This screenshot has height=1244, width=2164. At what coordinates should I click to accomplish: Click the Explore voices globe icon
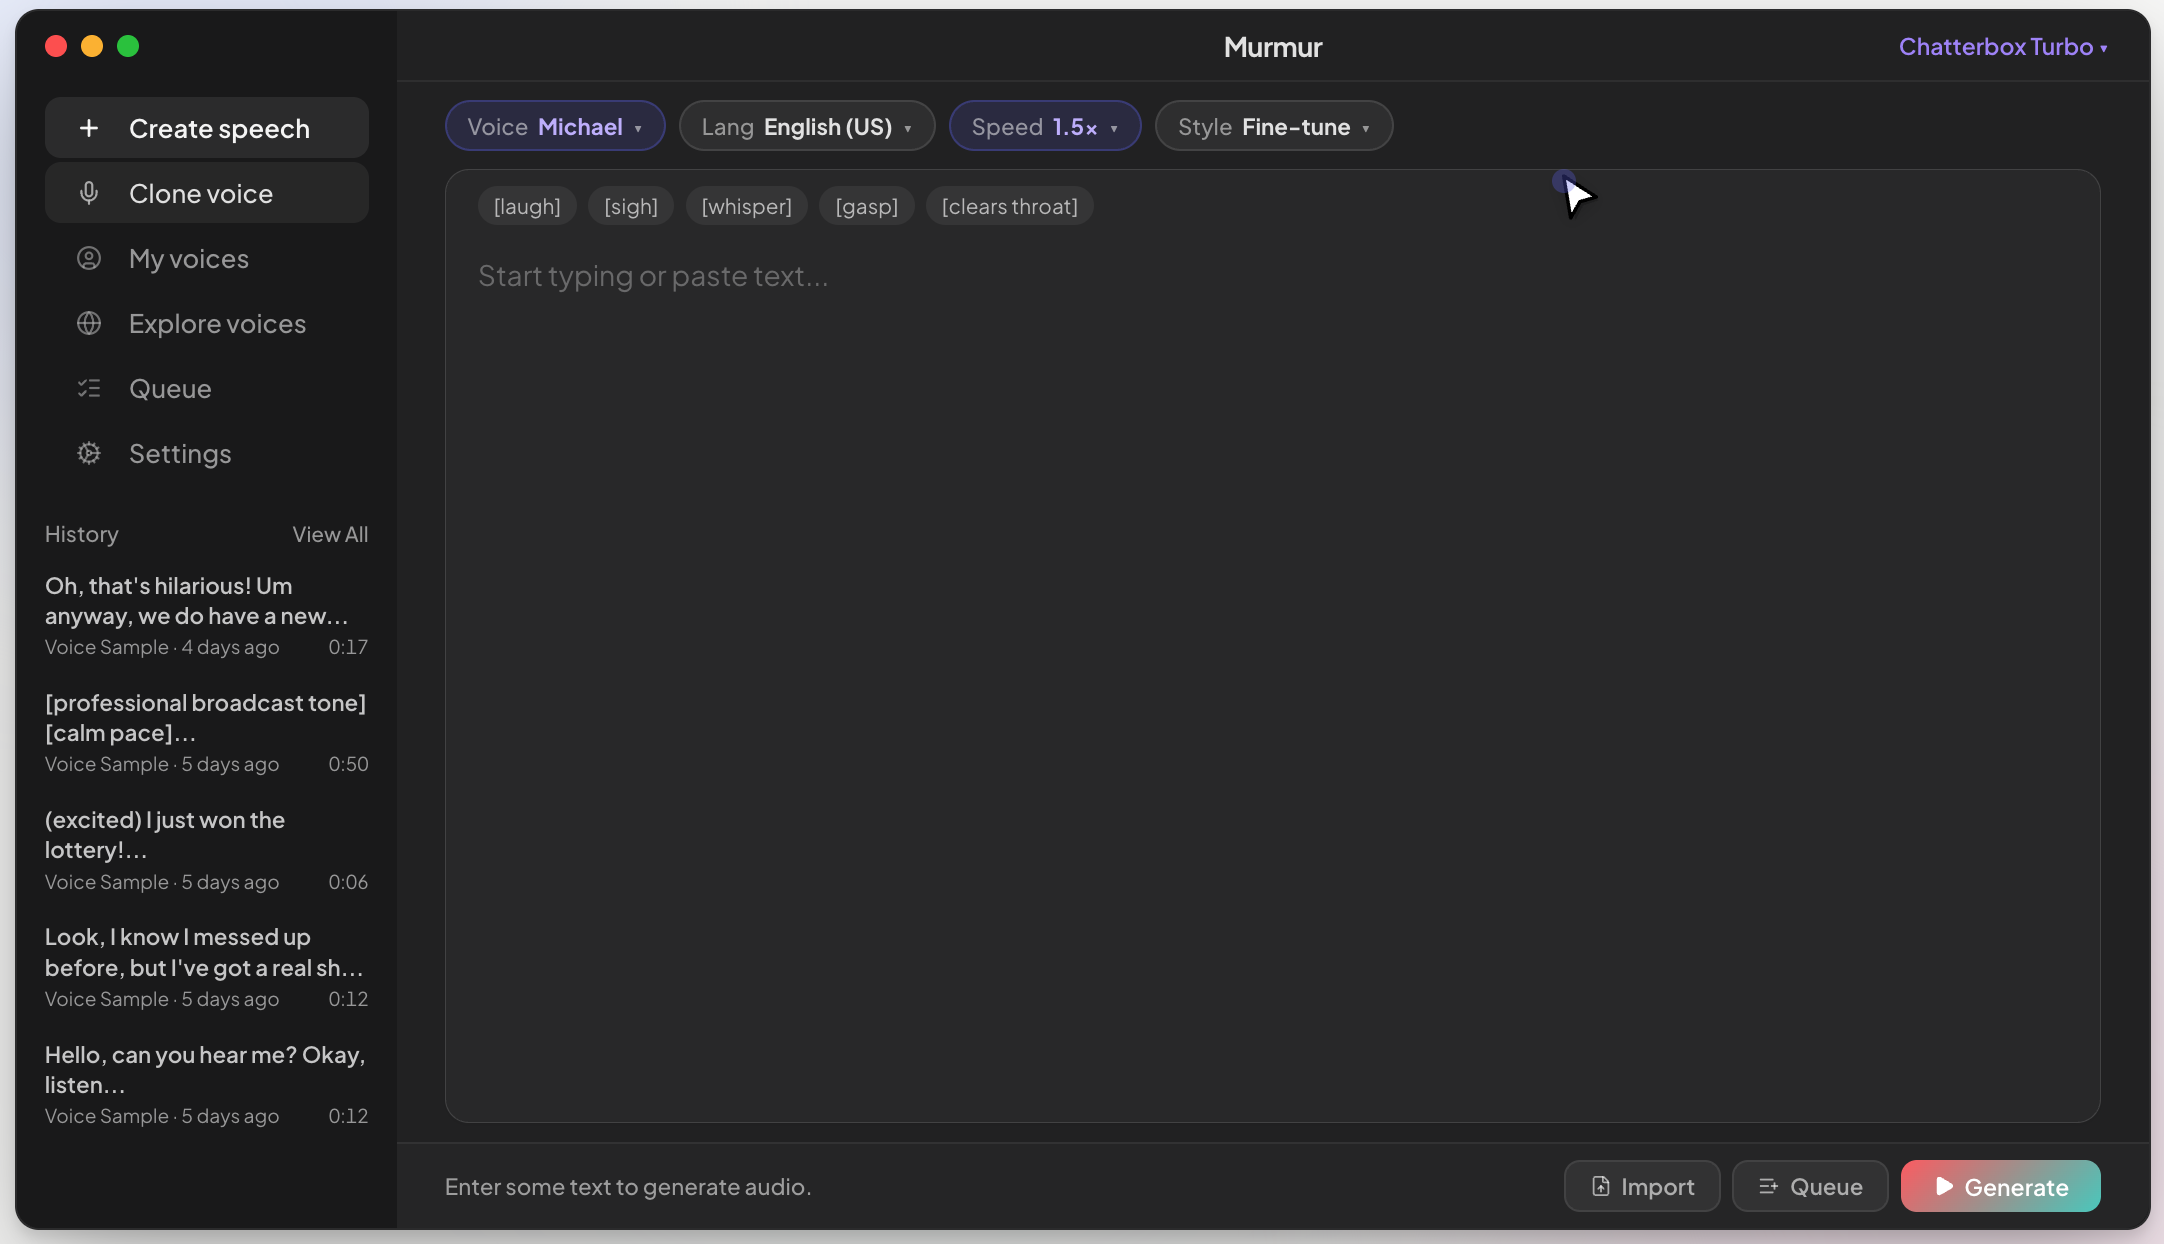(89, 323)
